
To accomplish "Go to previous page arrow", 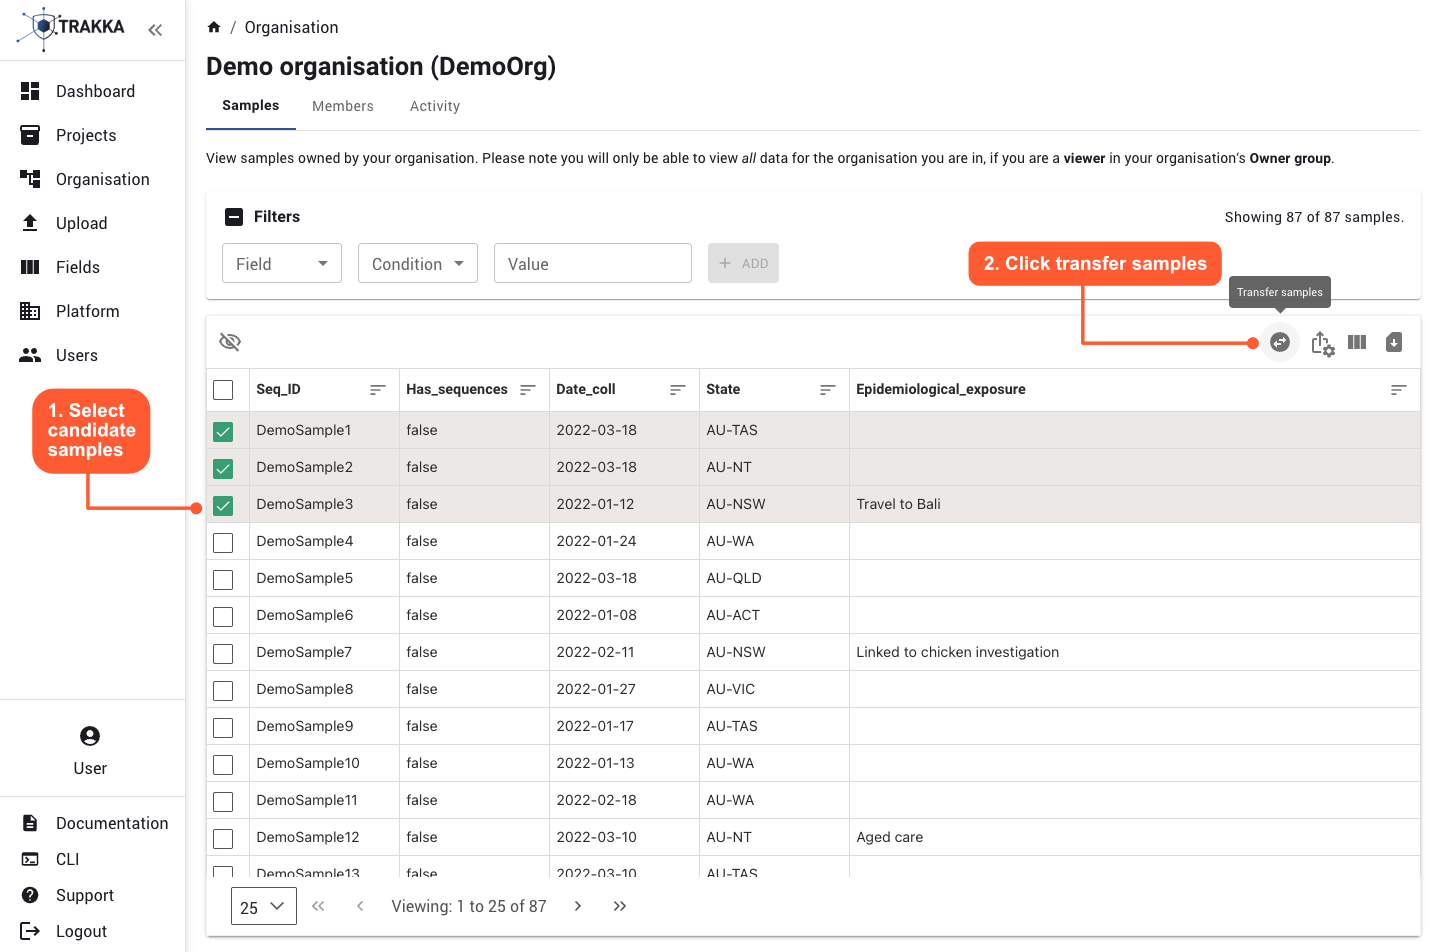I will pos(360,906).
